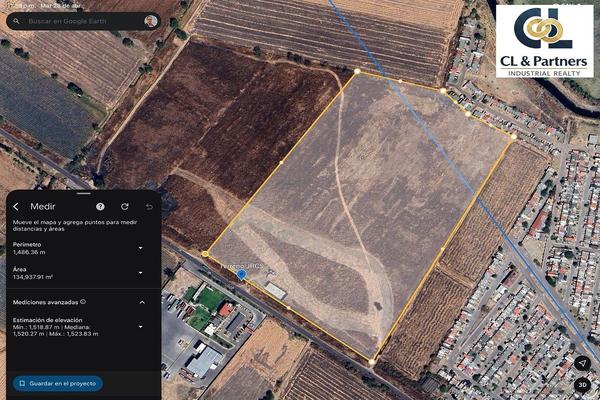Image resolution: width=600 pixels, height=400 pixels.
Task: Open the Estimación de elevación dropdown
Action: (x=140, y=327)
